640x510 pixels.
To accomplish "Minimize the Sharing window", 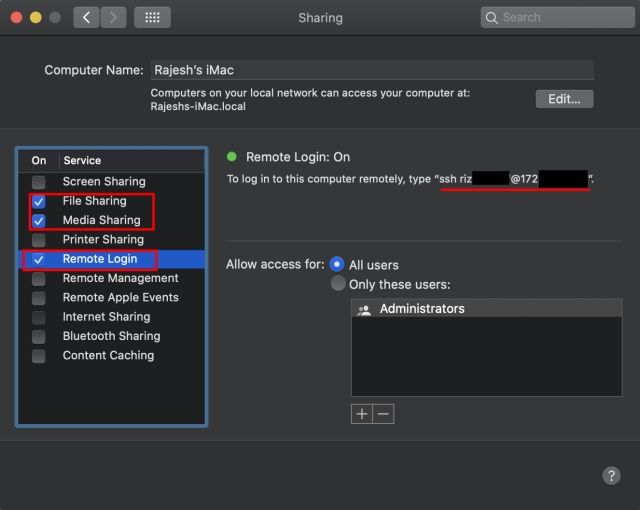I will (36, 18).
